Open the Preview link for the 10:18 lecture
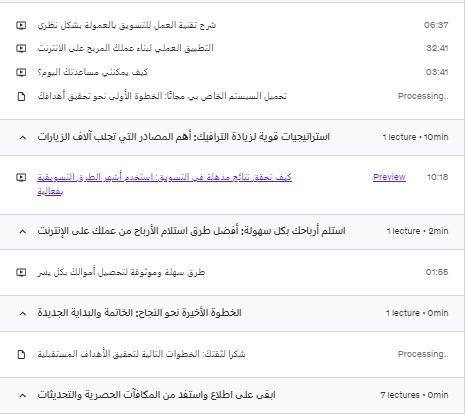 coord(389,177)
